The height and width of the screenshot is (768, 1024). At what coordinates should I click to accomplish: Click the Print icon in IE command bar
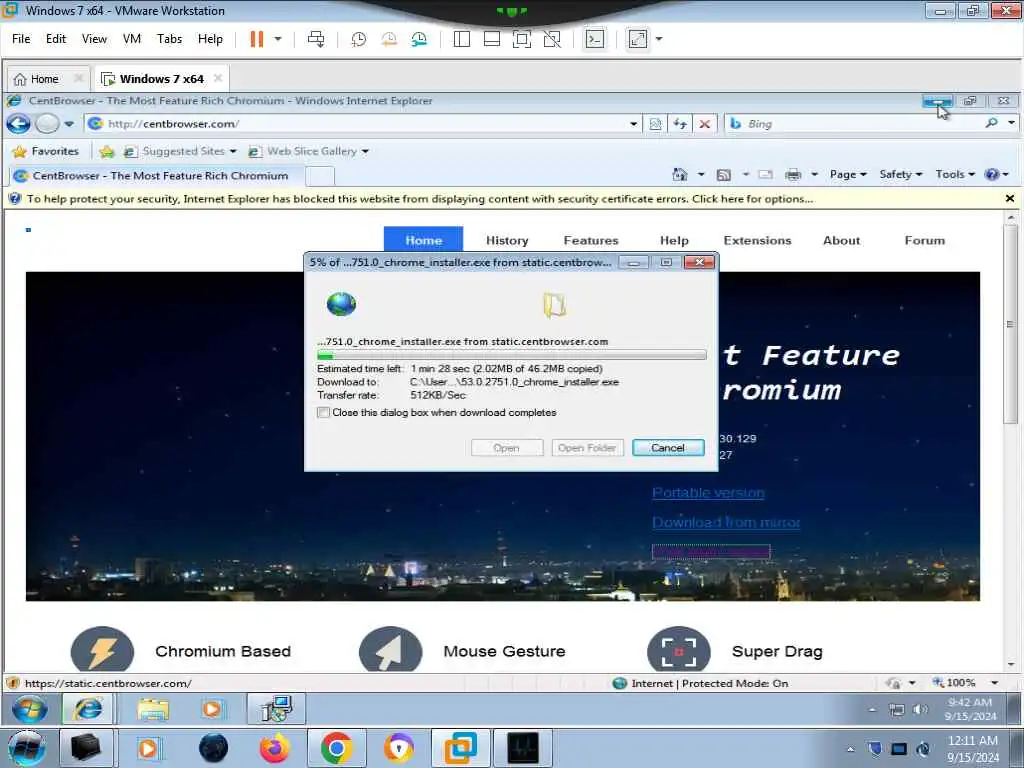click(793, 174)
